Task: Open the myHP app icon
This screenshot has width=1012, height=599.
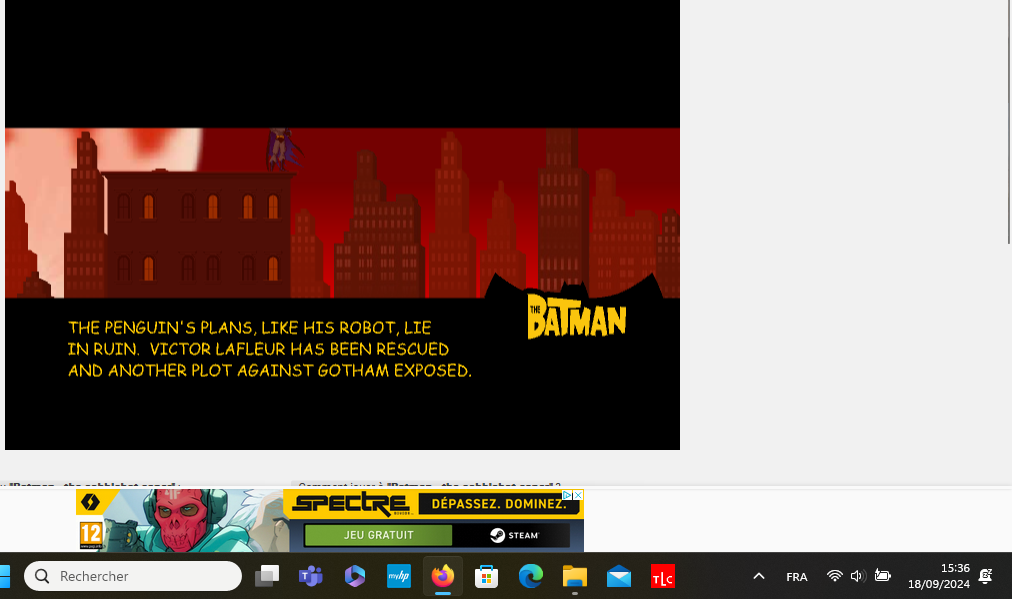Action: click(x=398, y=577)
